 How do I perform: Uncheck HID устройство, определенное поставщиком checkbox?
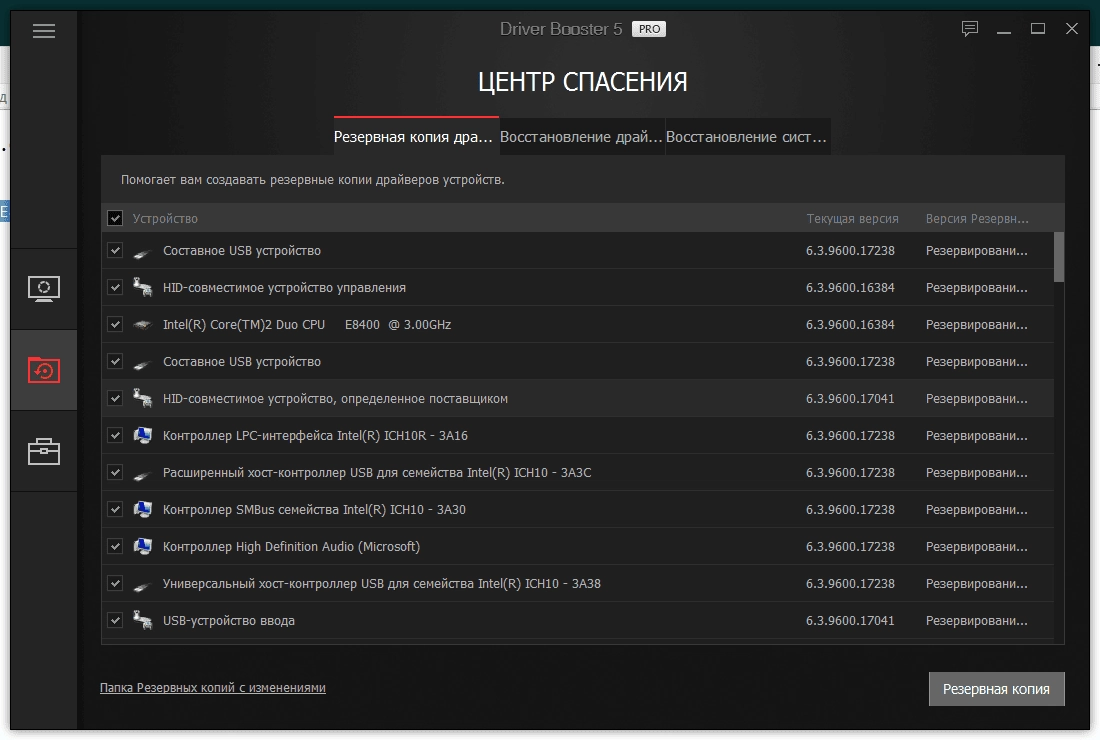(115, 398)
